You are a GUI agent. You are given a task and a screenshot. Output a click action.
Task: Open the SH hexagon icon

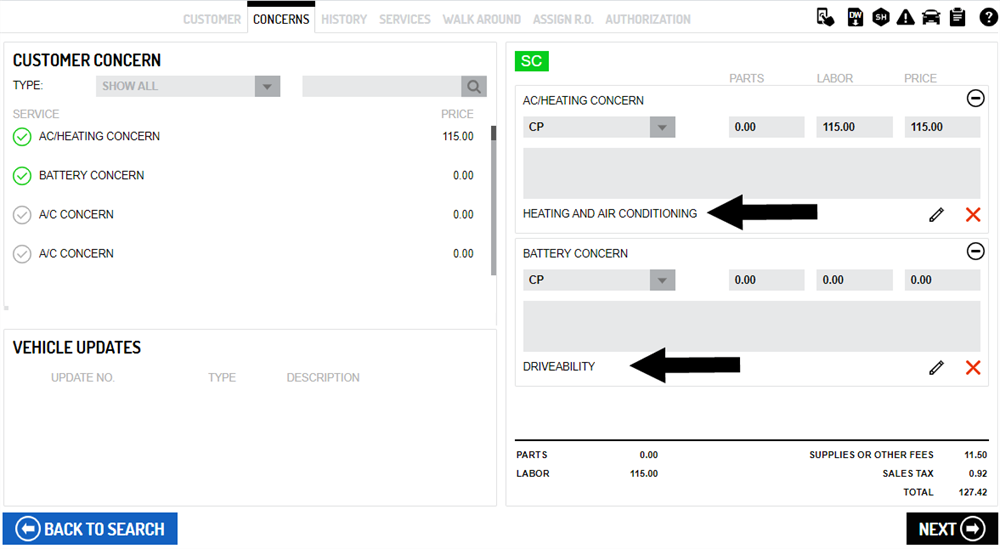coord(881,17)
